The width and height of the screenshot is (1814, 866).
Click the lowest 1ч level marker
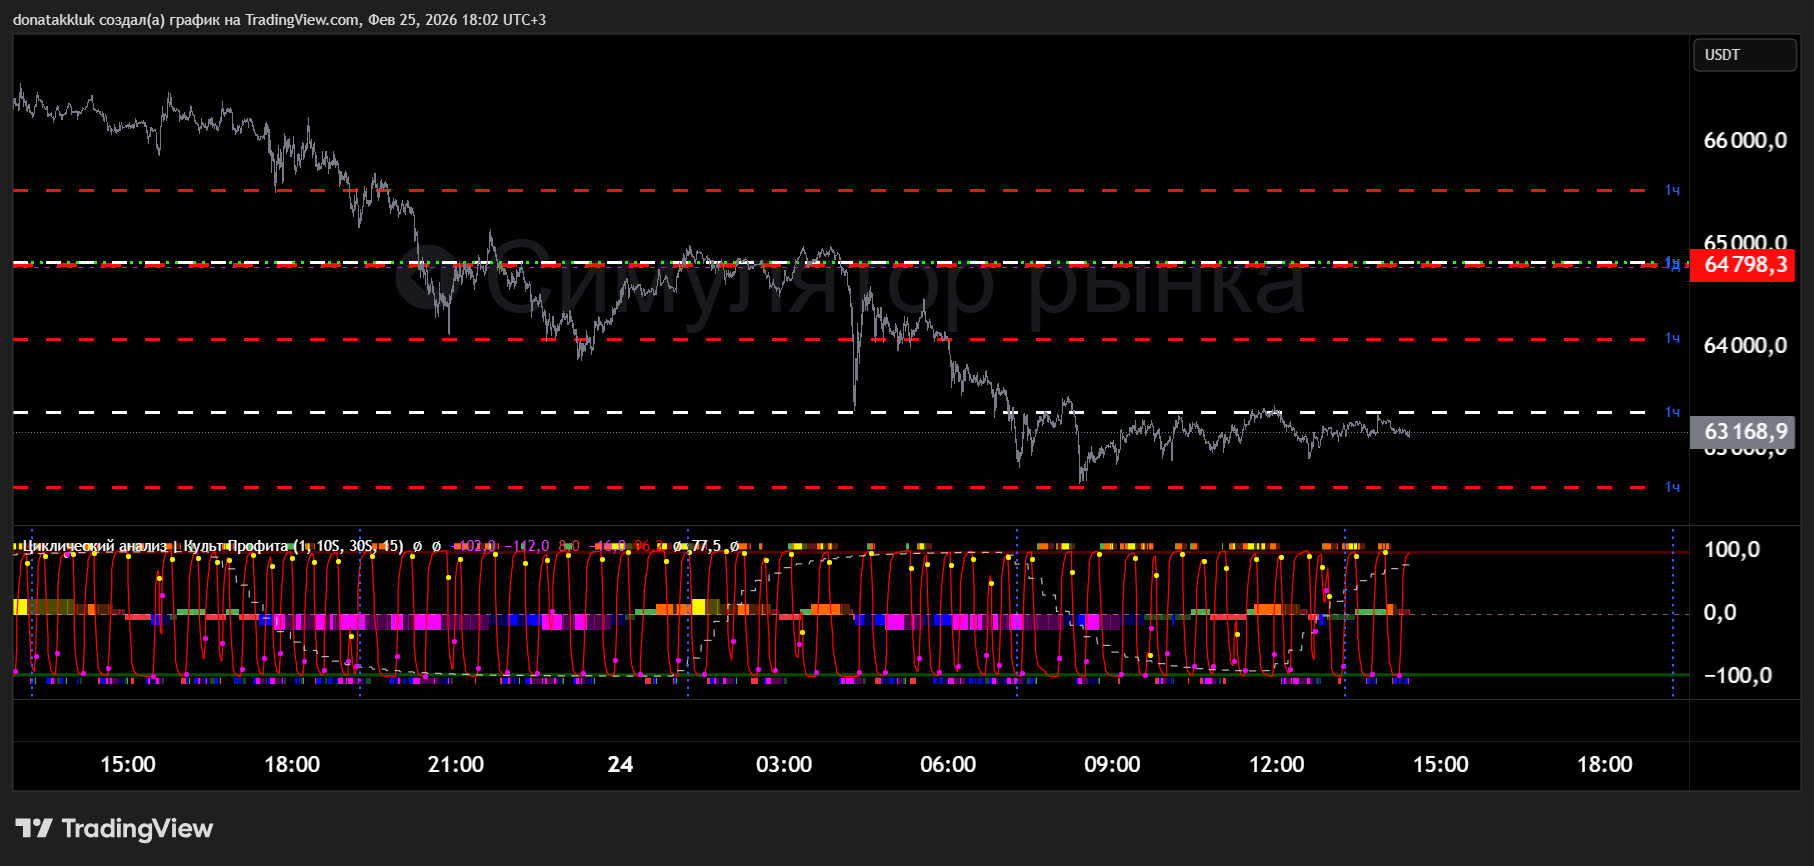1672,487
